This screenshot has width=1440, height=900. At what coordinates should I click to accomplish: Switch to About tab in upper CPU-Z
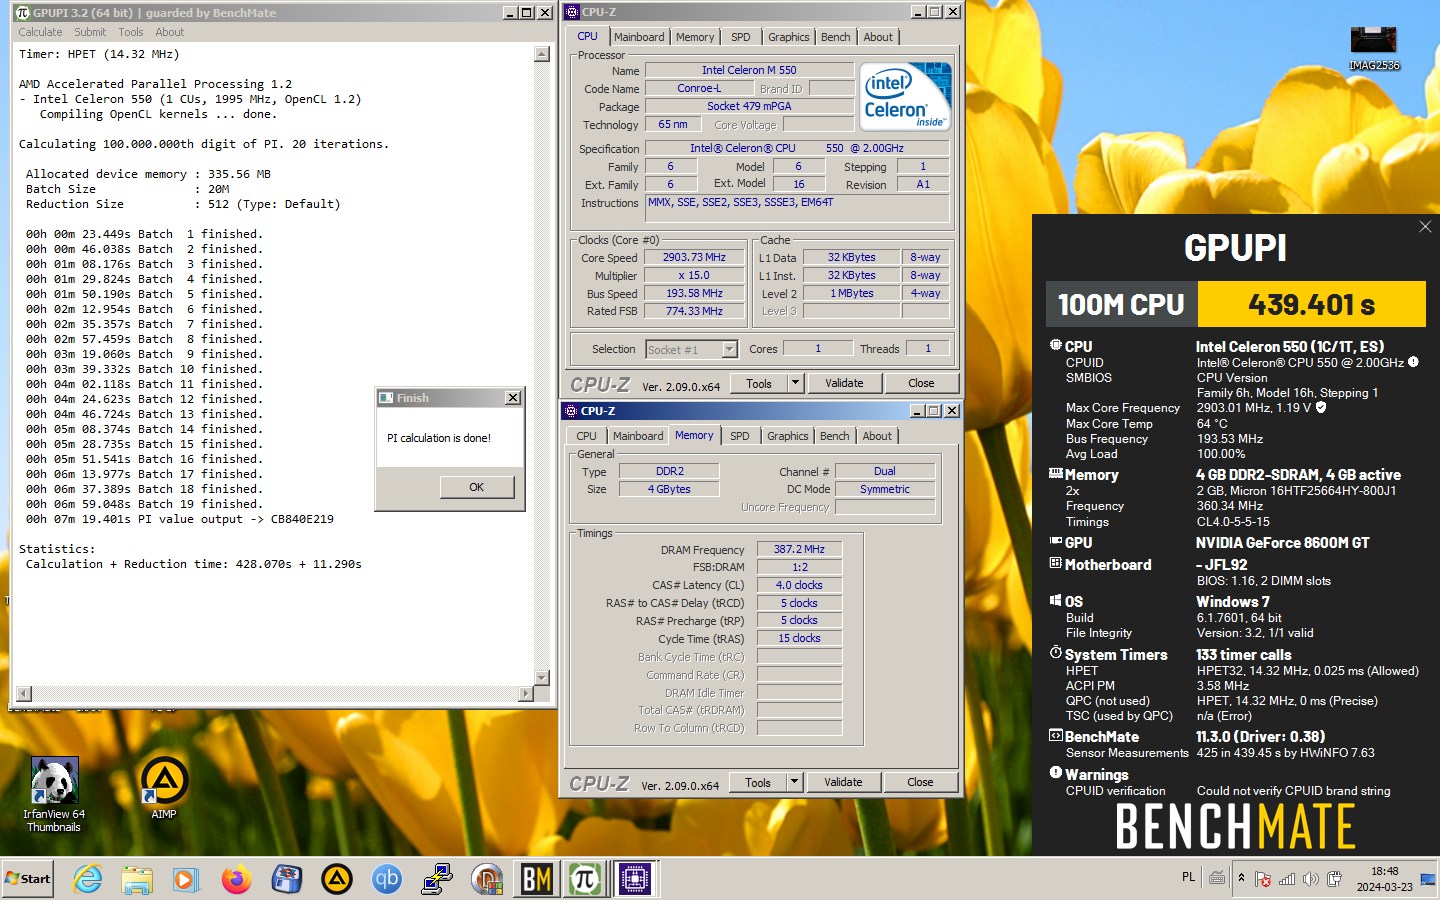tap(878, 37)
